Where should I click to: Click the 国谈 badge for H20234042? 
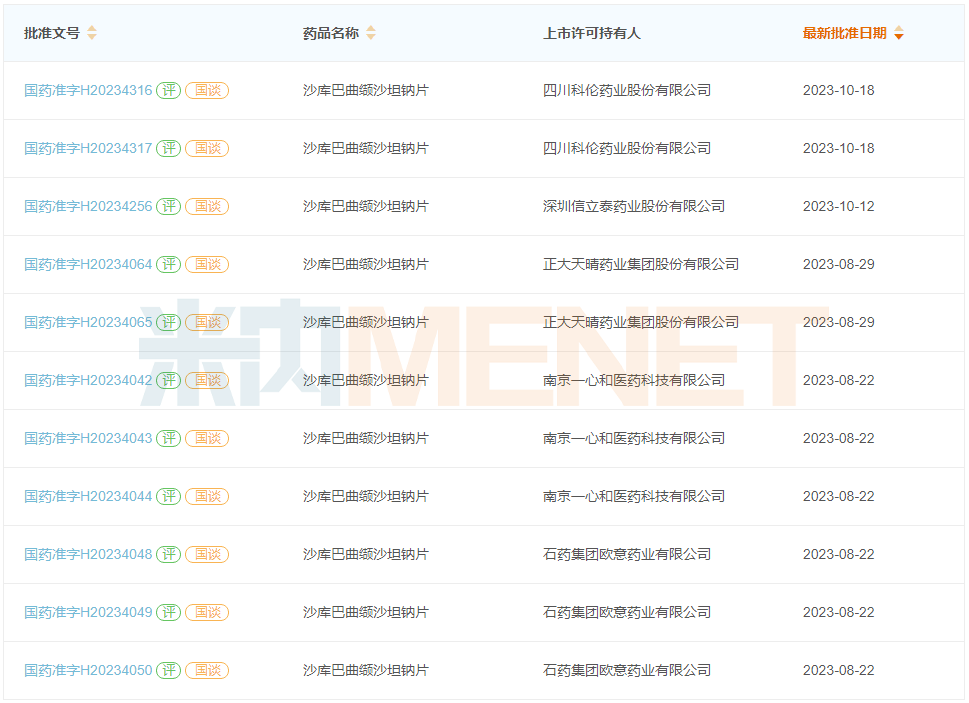[x=207, y=381]
